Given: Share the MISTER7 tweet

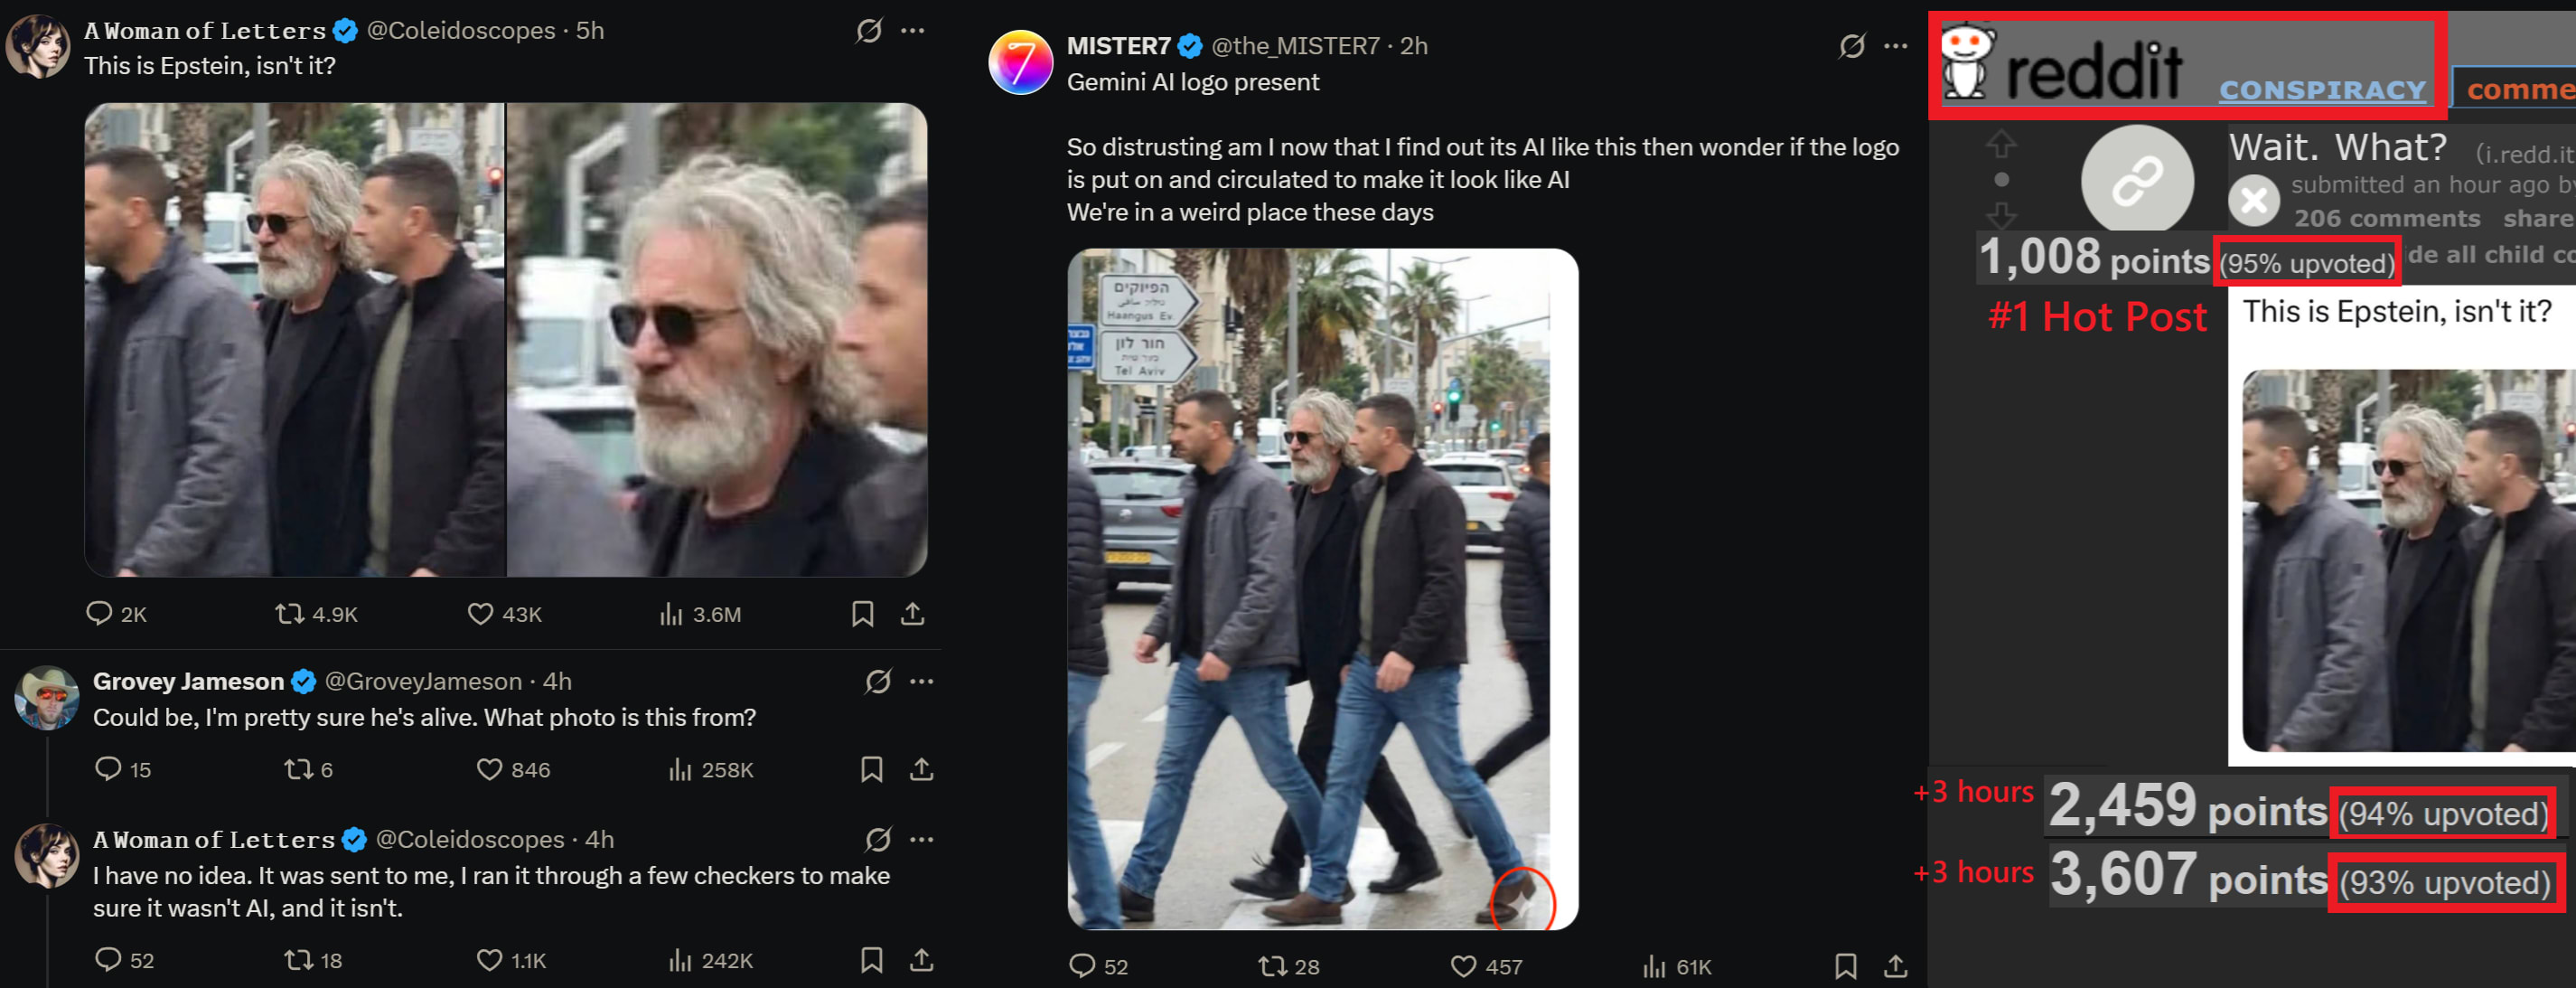Looking at the screenshot, I should click(1895, 965).
